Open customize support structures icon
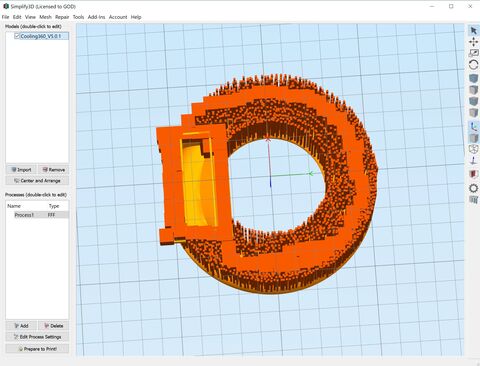480x366 pixels. pos(473,200)
